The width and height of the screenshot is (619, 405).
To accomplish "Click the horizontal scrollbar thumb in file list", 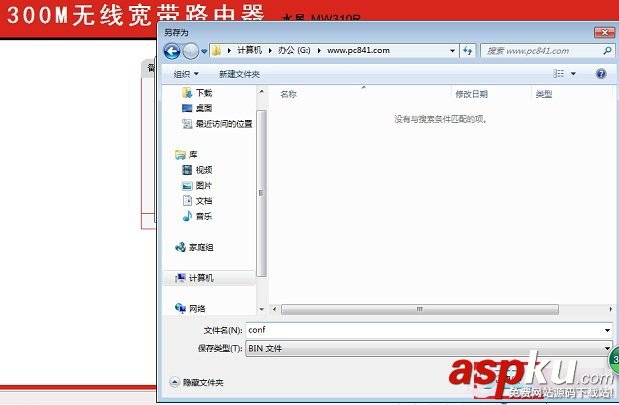I will (x=420, y=309).
